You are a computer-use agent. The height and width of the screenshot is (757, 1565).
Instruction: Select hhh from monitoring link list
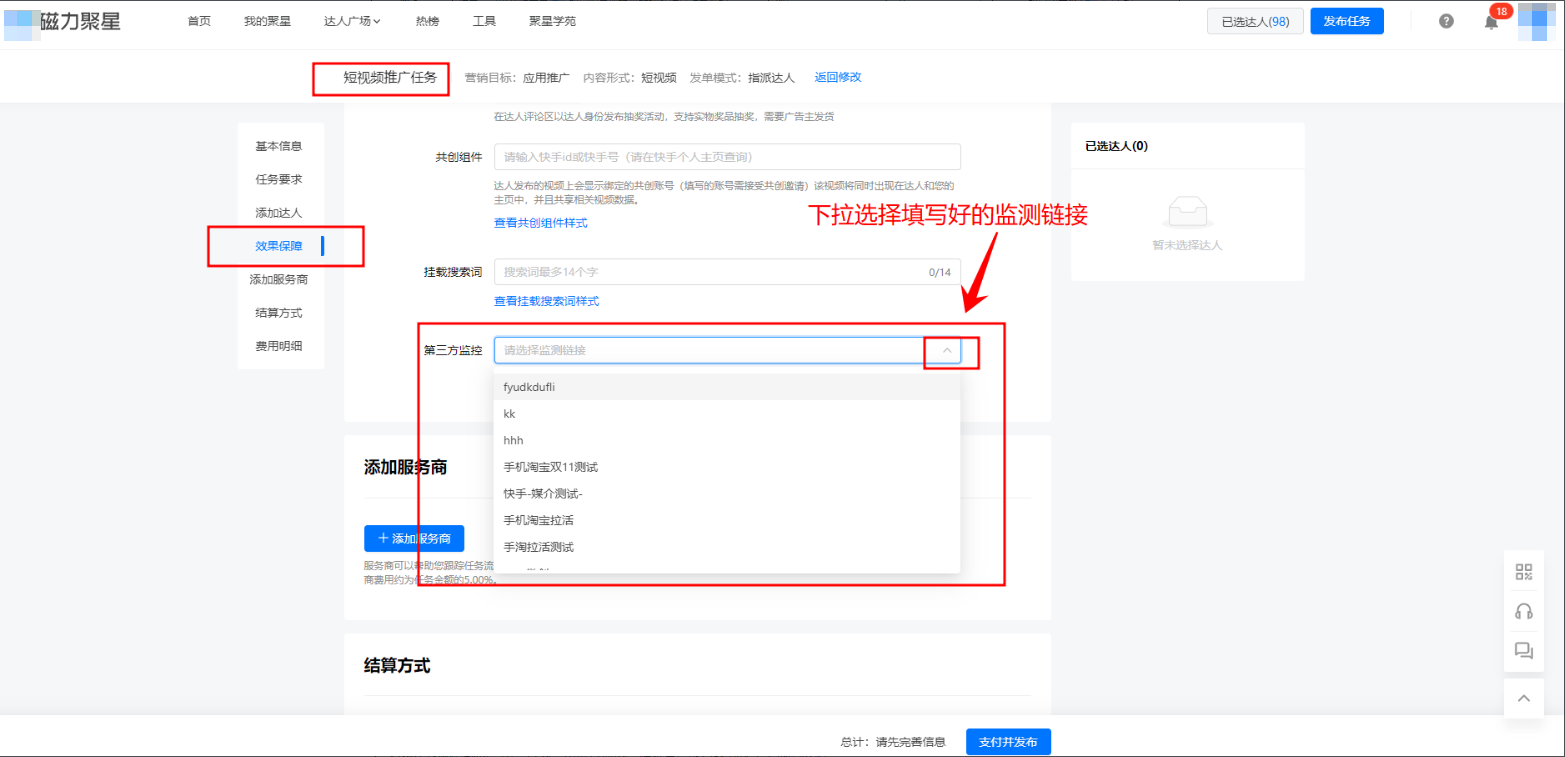[727, 440]
